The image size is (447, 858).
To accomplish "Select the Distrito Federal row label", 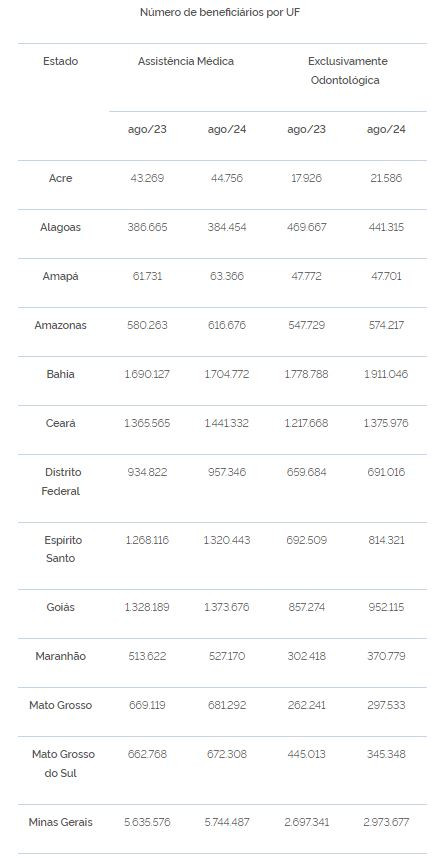I will click(61, 482).
